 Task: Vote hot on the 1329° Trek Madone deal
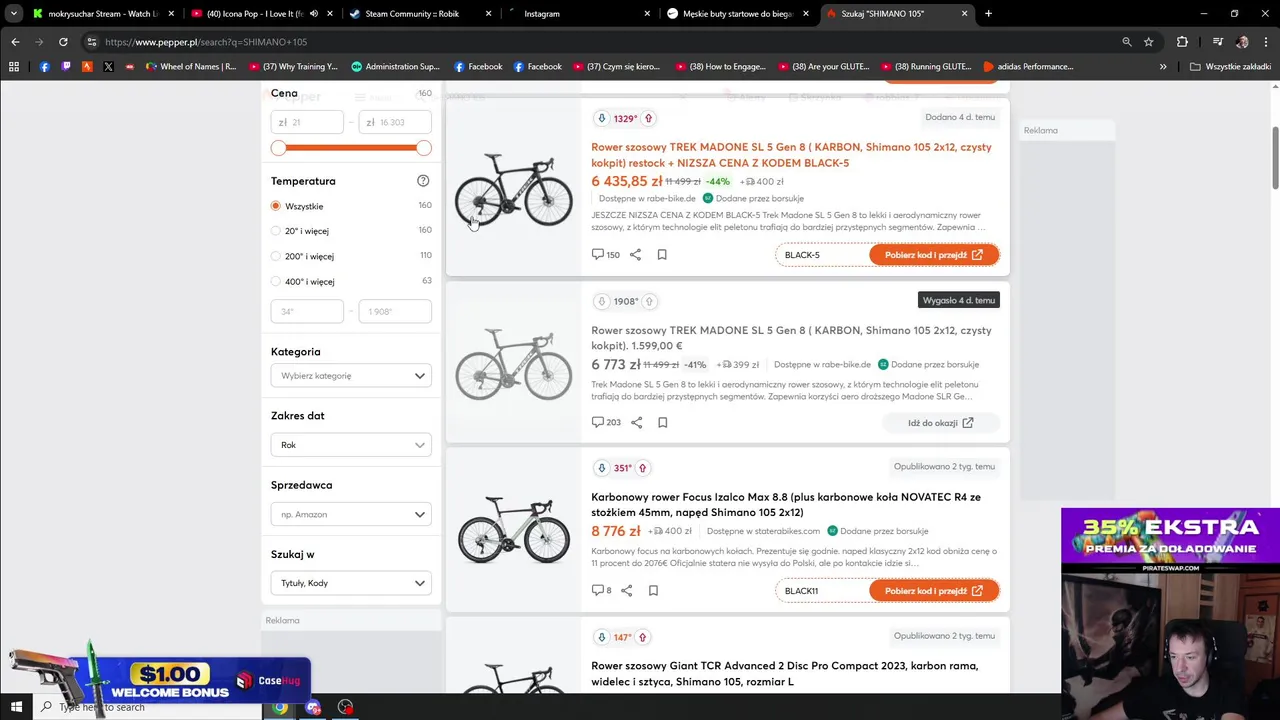click(648, 118)
